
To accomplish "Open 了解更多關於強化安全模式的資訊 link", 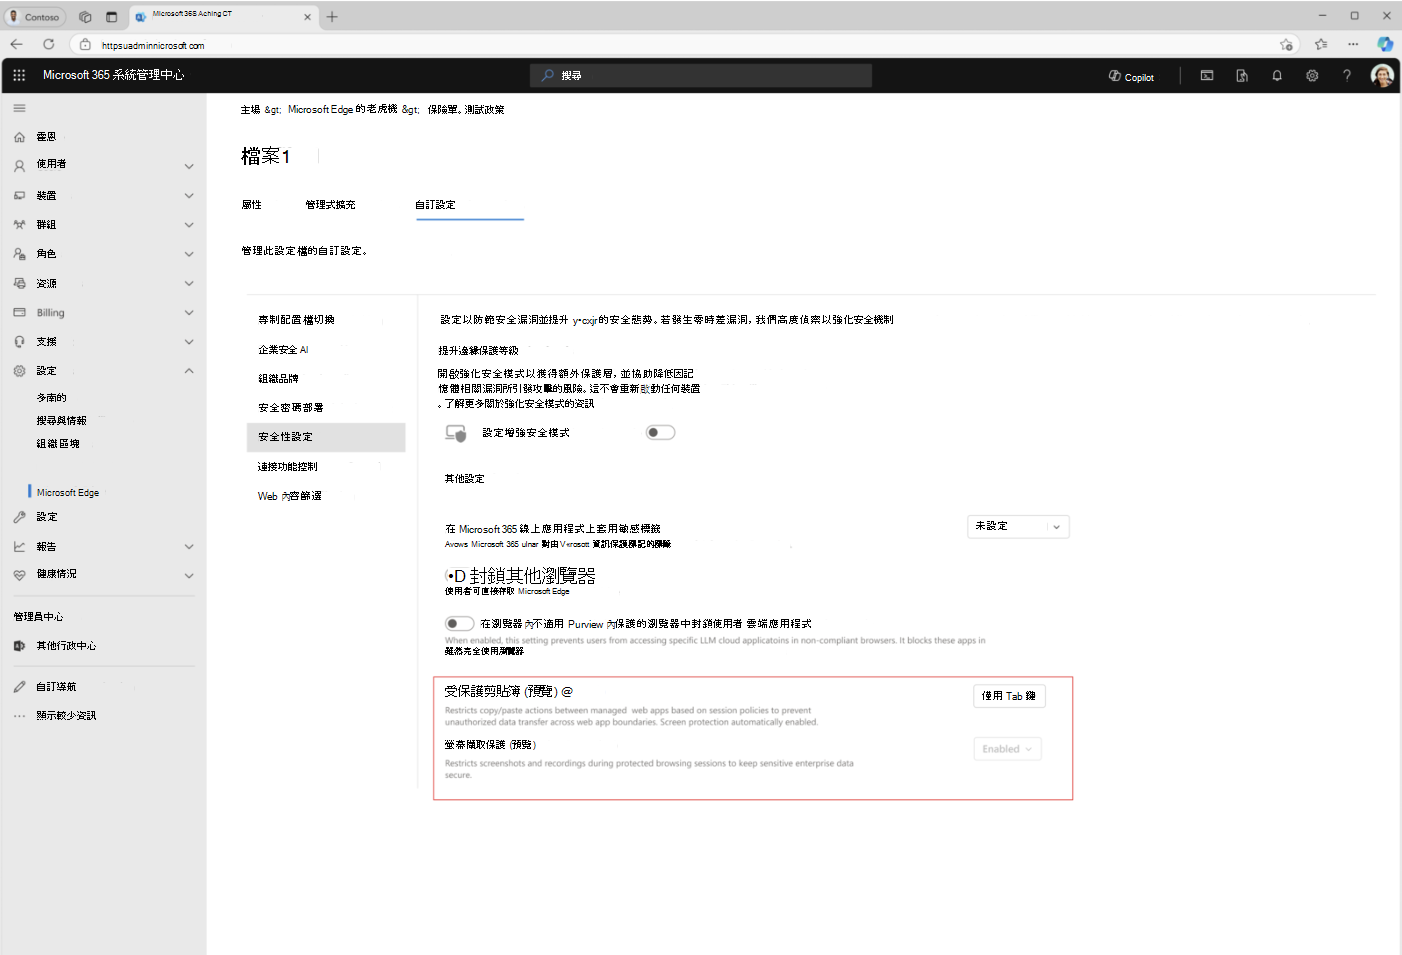I will (x=519, y=404).
